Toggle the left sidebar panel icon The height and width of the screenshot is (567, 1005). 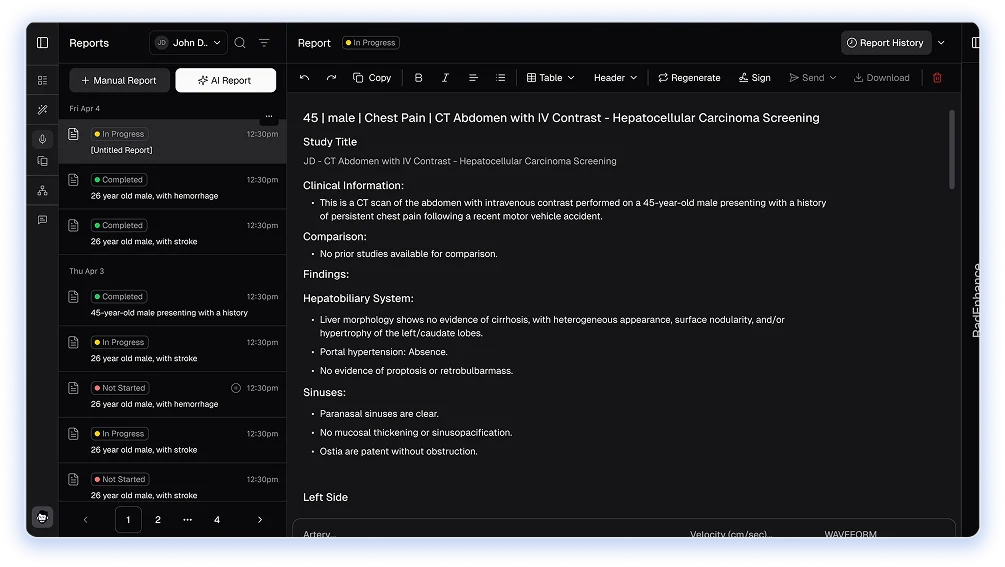[42, 43]
